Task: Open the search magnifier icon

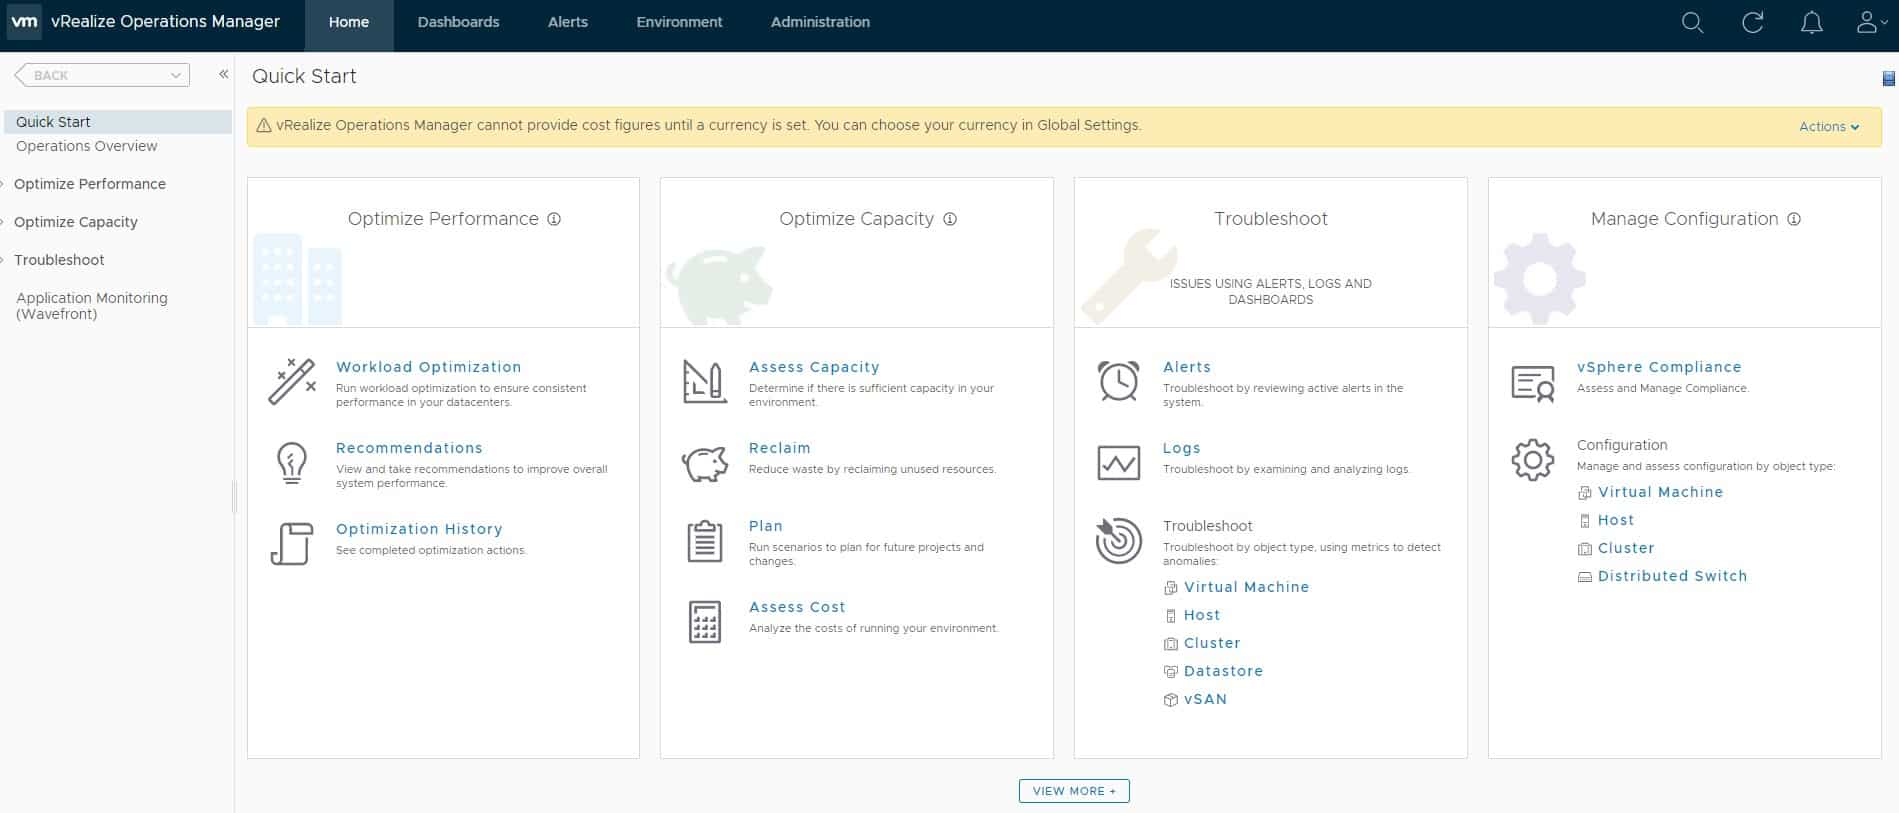Action: [x=1692, y=22]
